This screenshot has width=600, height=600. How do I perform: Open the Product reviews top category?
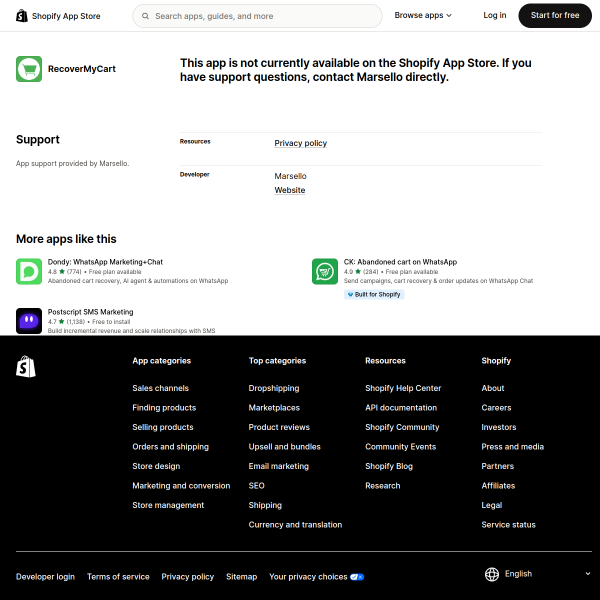pos(279,427)
